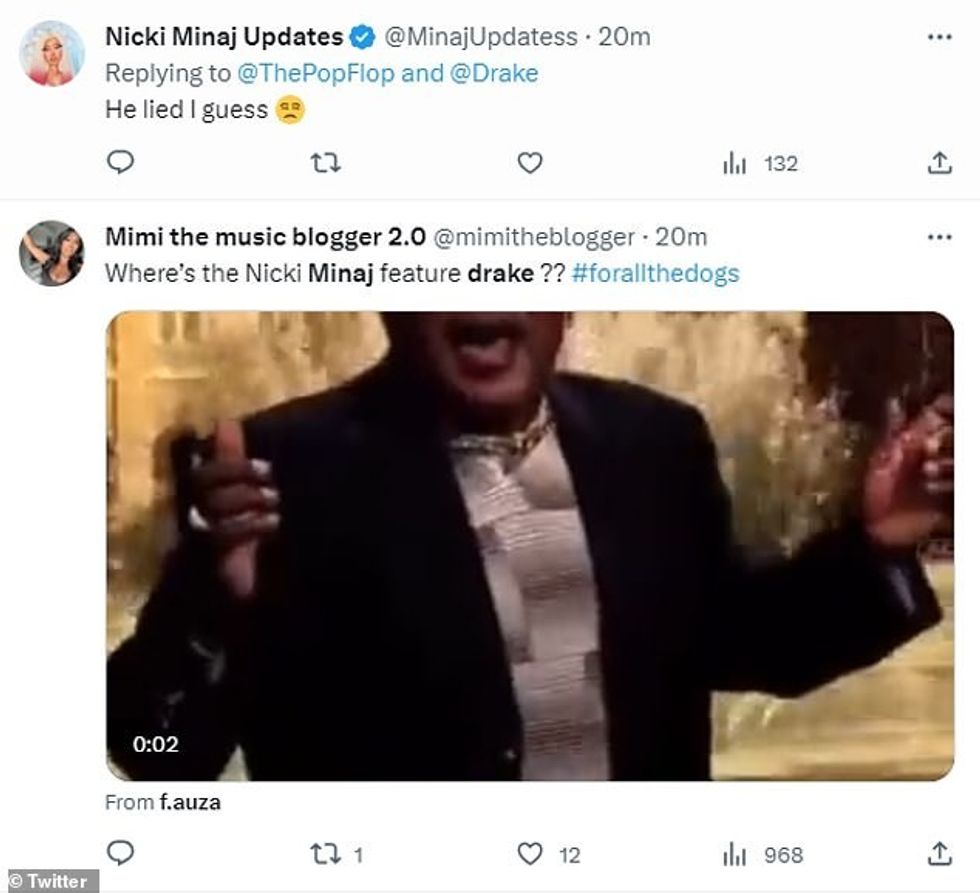
Task: Retweet the "He lied I guess" tweet
Action: 326,163
